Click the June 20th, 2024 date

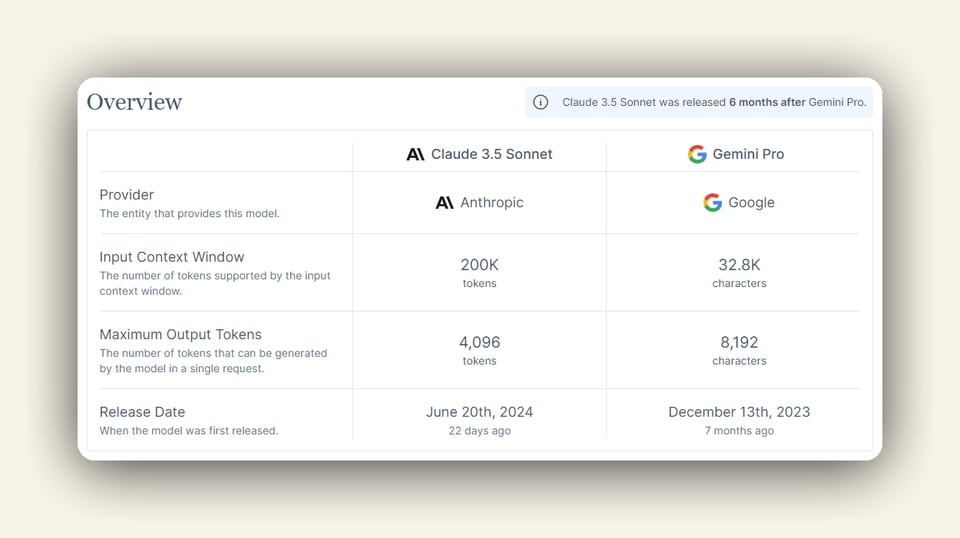[479, 412]
